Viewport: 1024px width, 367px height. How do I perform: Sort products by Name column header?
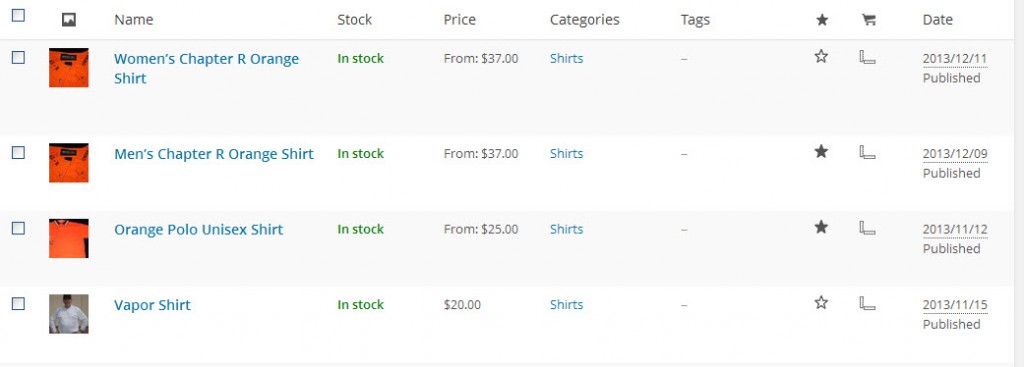(134, 20)
